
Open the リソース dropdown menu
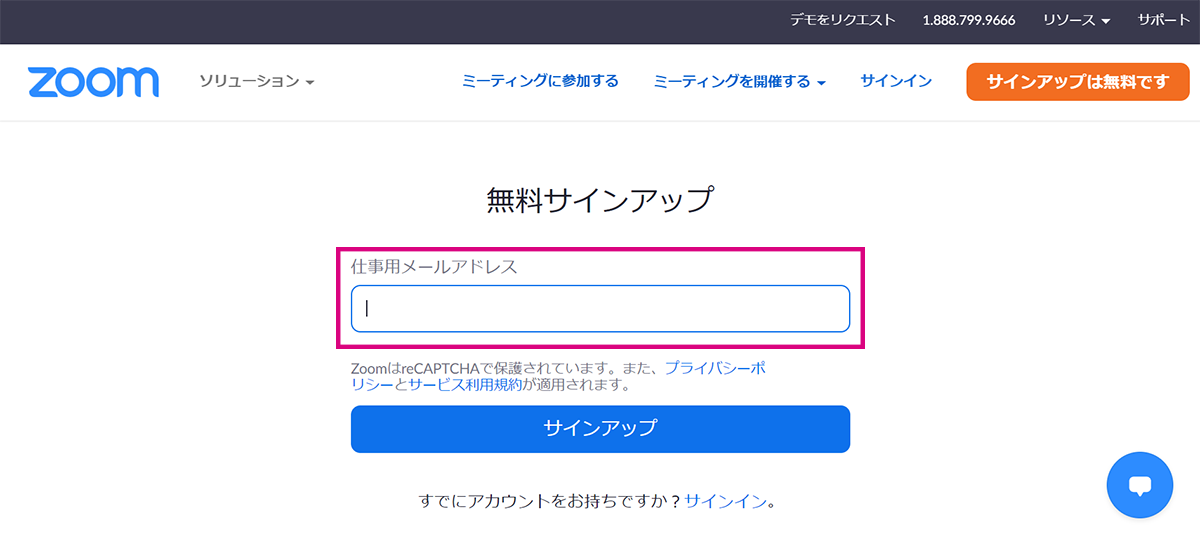[1076, 20]
